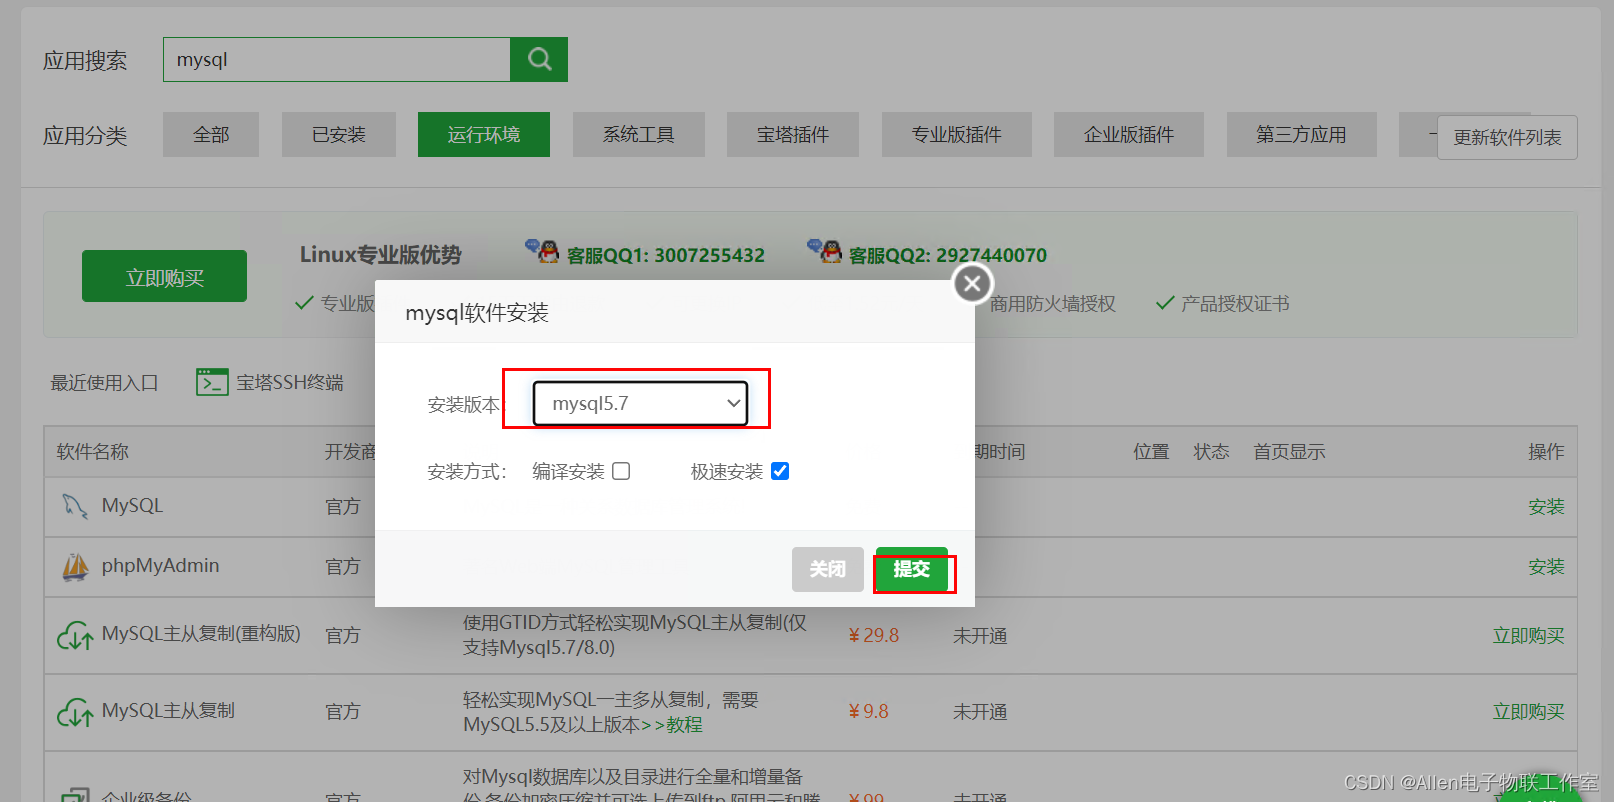Click 安装 link for phpMyAdmin row
1614x802 pixels.
pos(1546,567)
